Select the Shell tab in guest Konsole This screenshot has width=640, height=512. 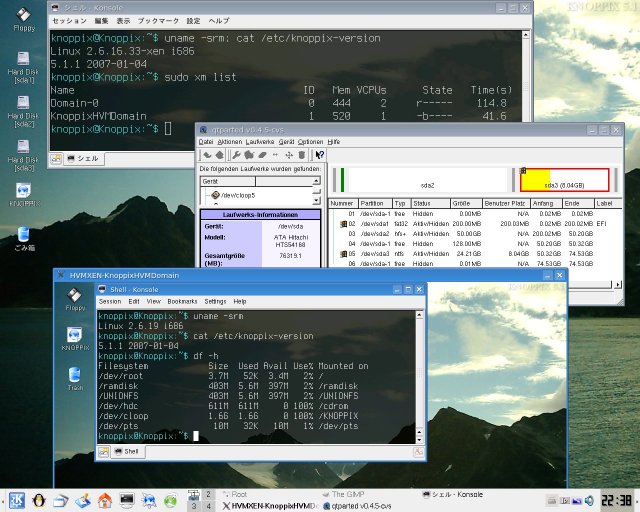pos(127,452)
